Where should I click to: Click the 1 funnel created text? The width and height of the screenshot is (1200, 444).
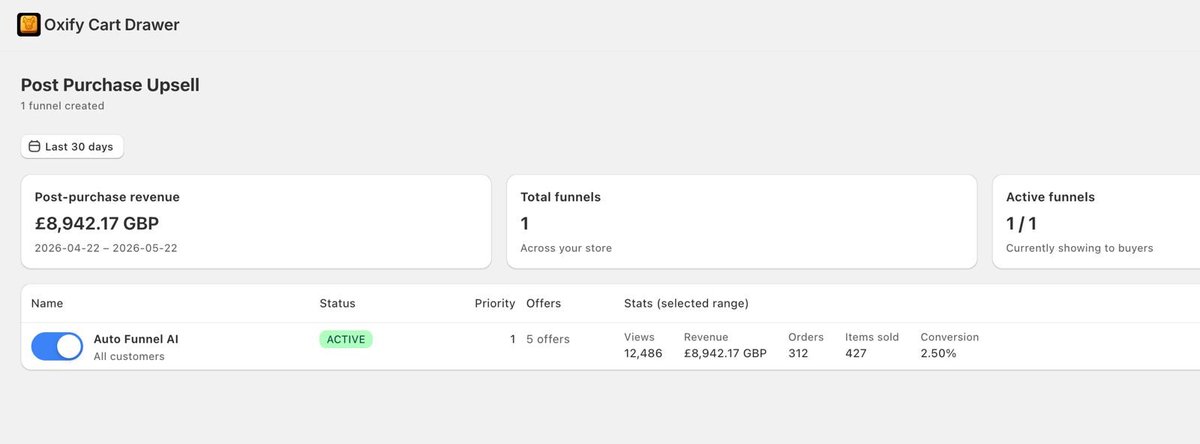click(62, 106)
